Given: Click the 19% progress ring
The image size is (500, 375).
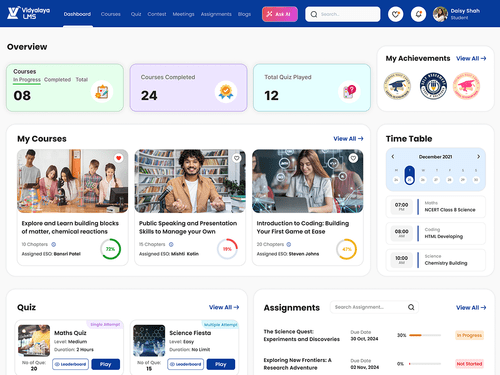Looking at the screenshot, I should point(227,249).
